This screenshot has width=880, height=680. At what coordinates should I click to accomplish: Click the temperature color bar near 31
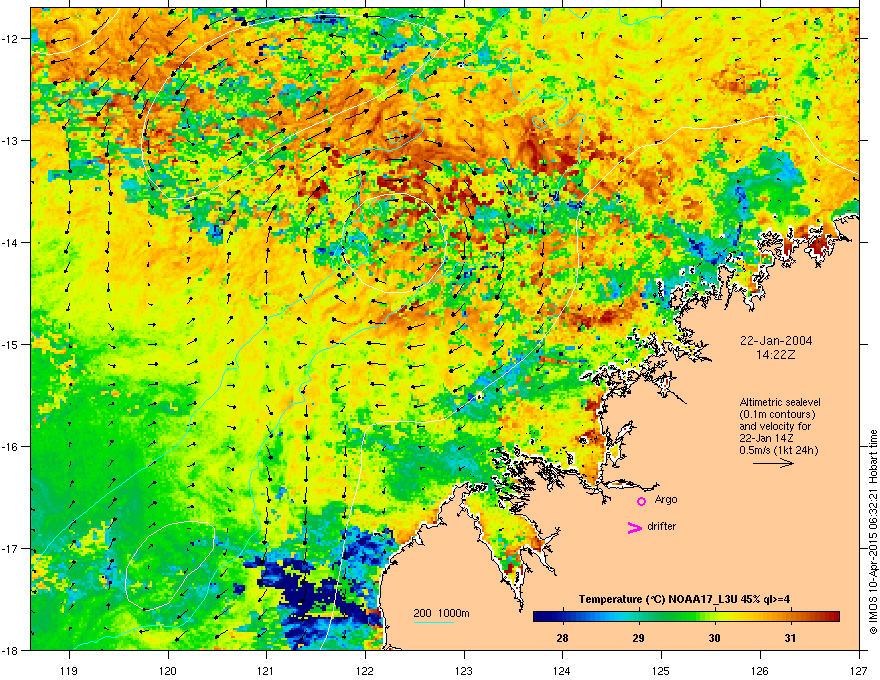790,617
